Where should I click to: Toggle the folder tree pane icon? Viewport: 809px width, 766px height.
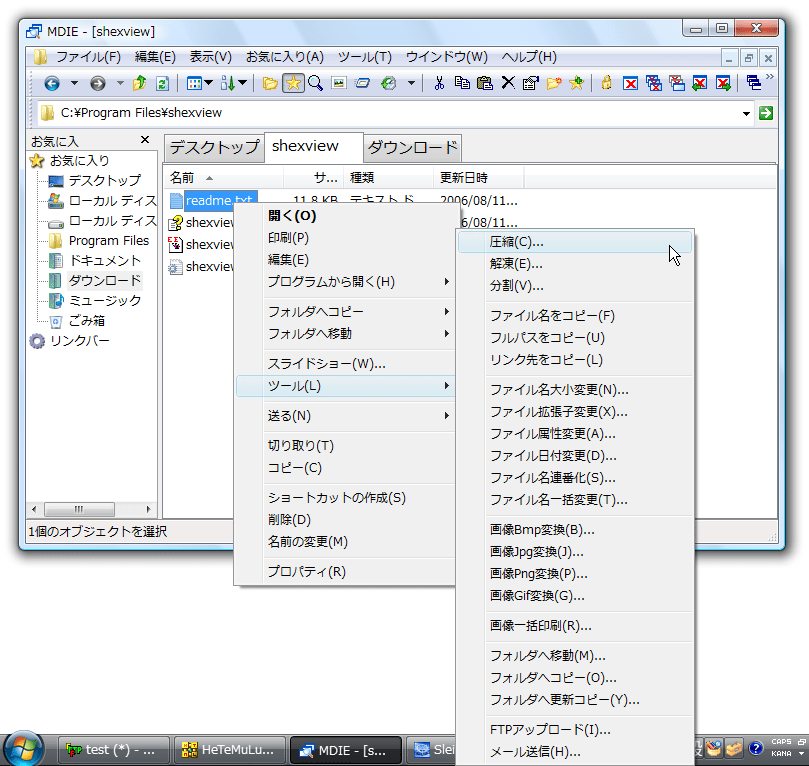click(x=270, y=83)
